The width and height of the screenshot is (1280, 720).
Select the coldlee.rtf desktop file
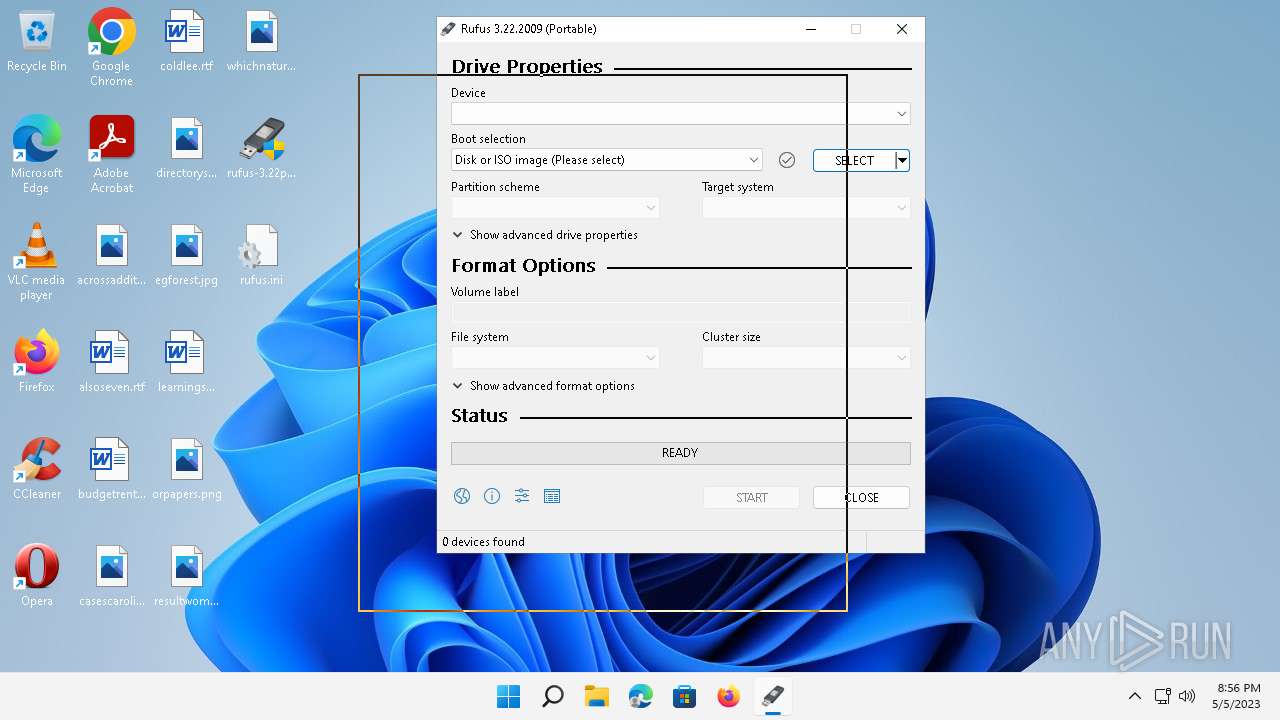click(186, 42)
